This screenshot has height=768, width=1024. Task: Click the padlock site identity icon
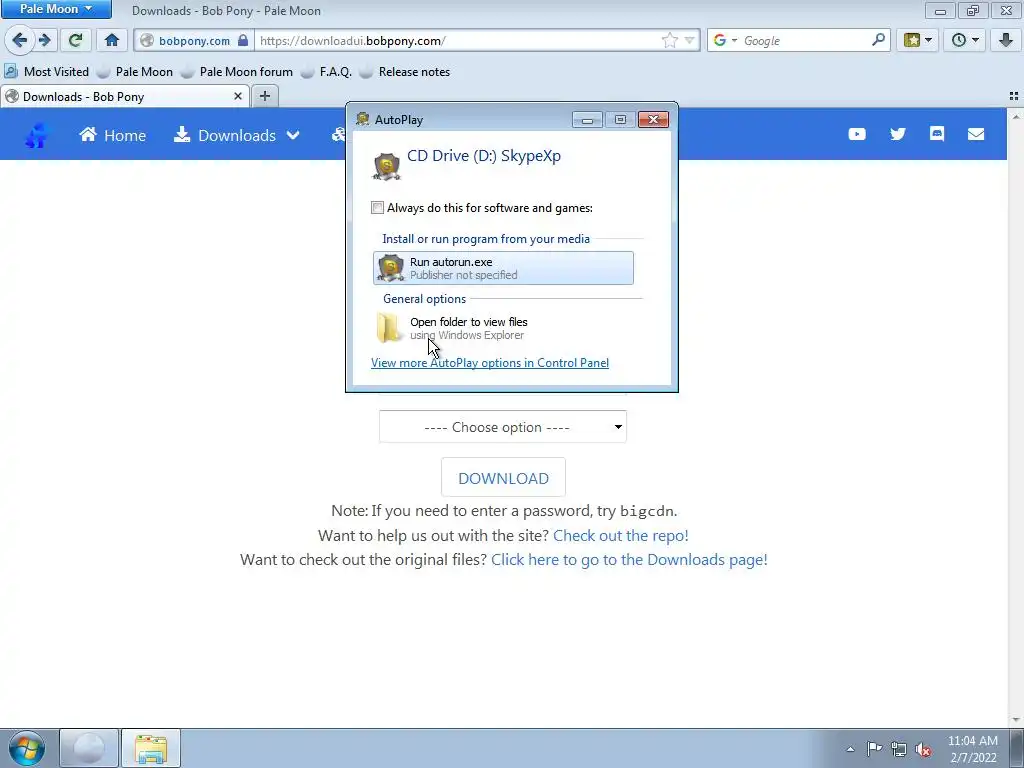(x=243, y=40)
